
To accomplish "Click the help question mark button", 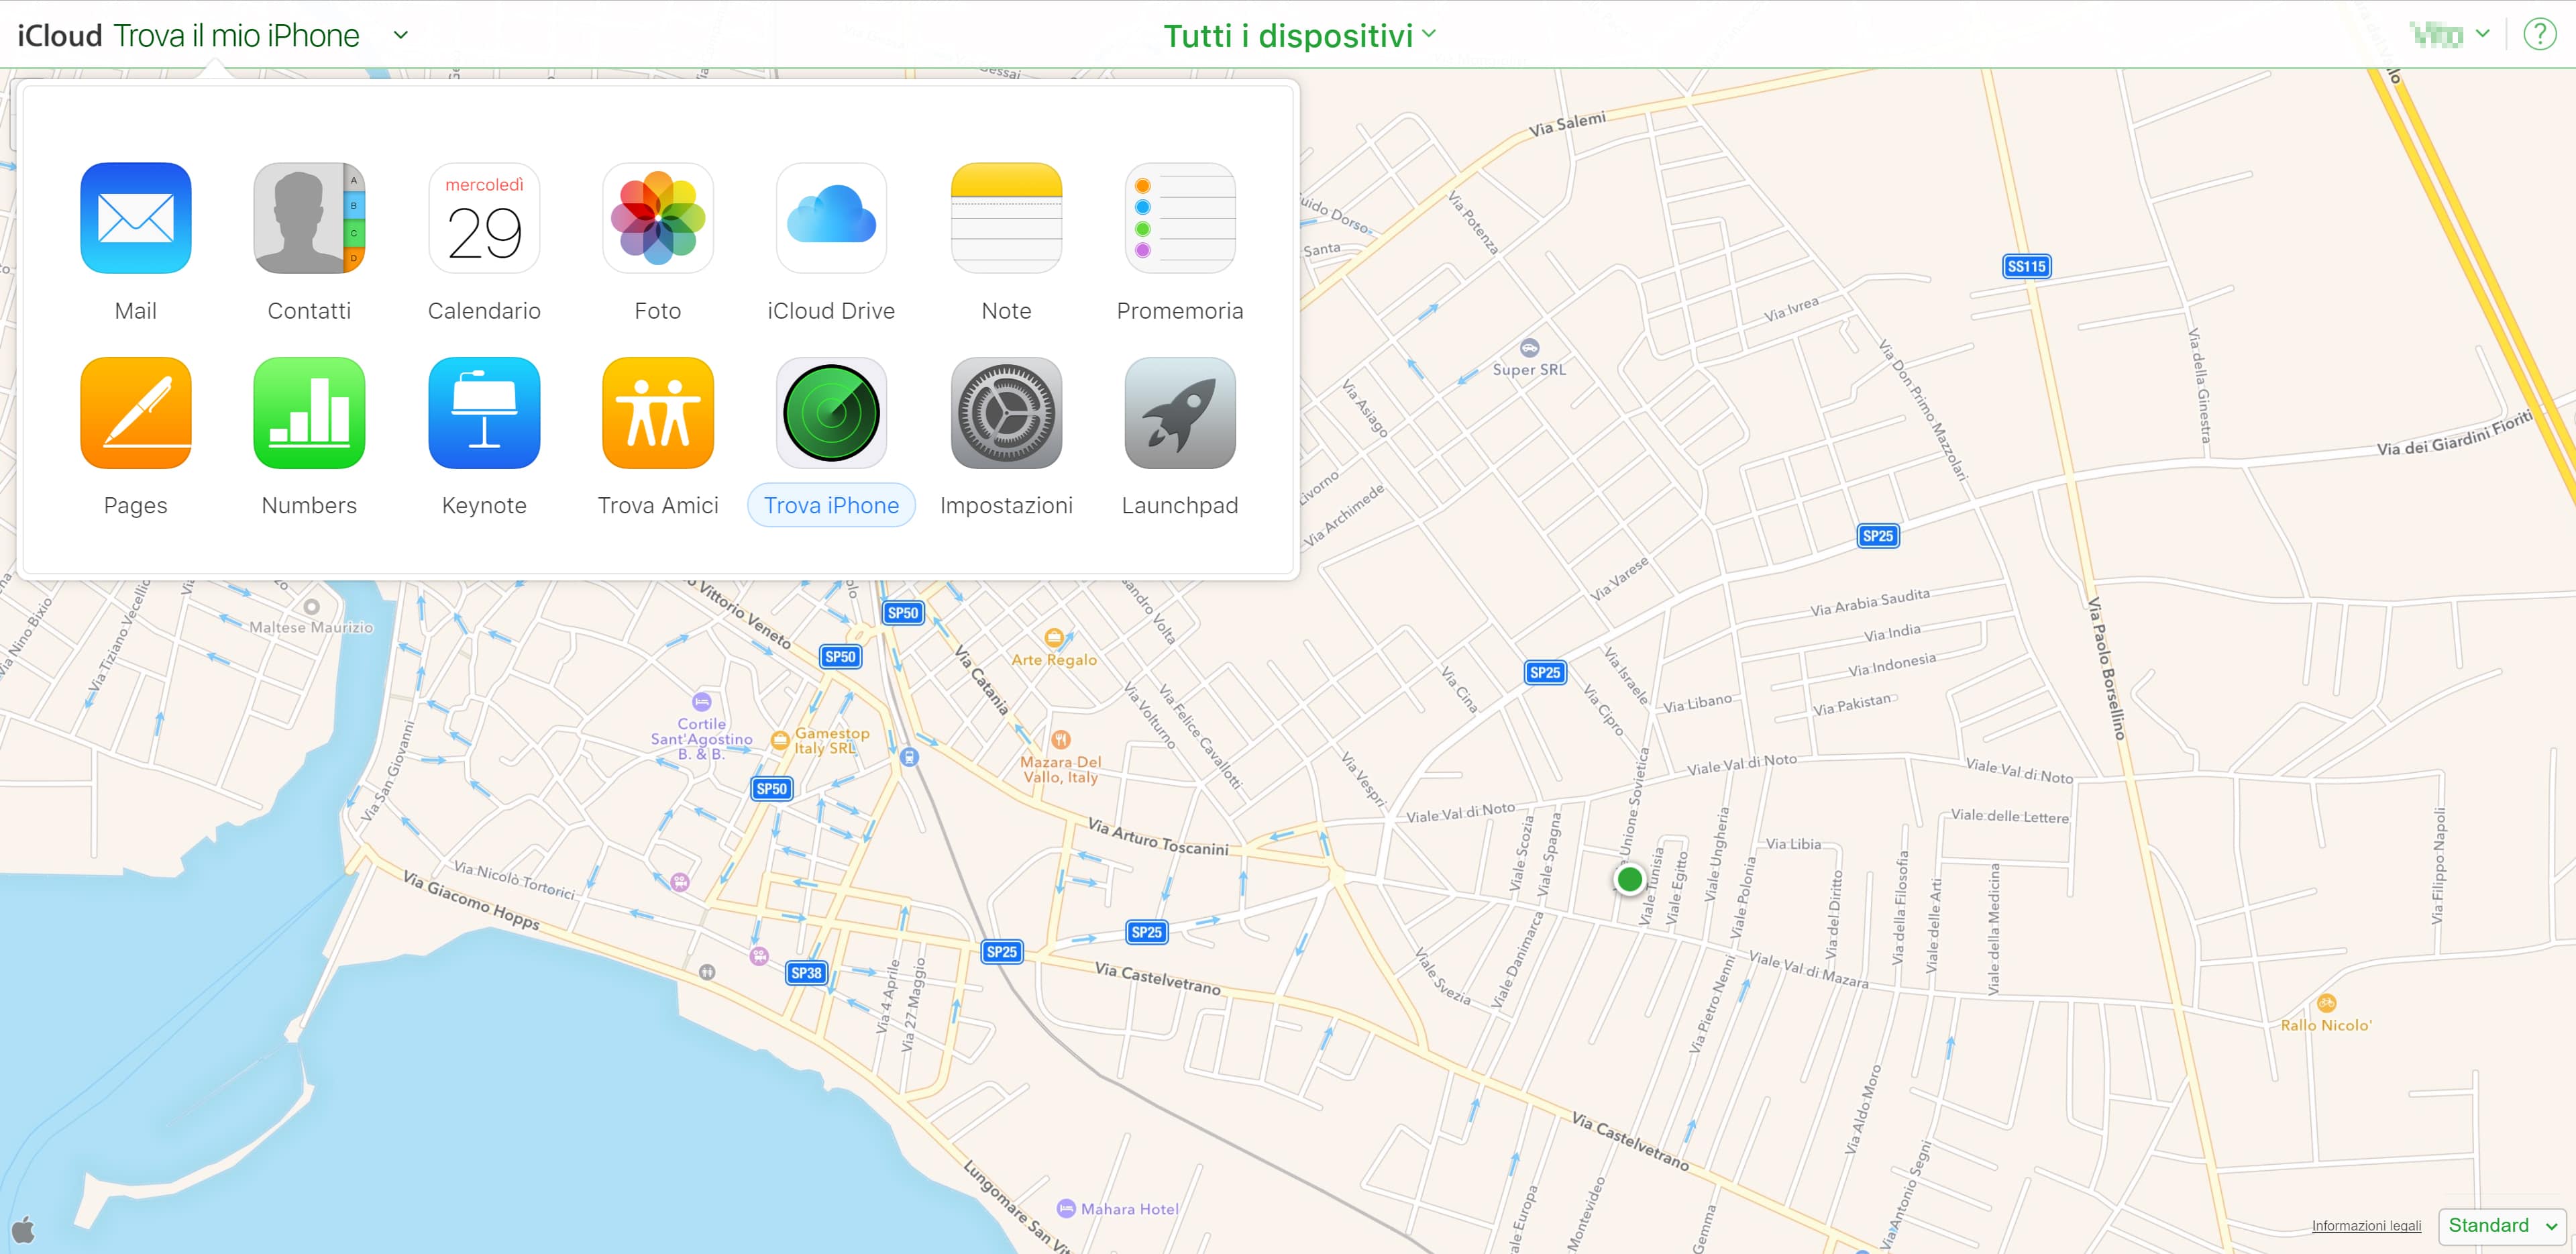I will [x=2541, y=33].
